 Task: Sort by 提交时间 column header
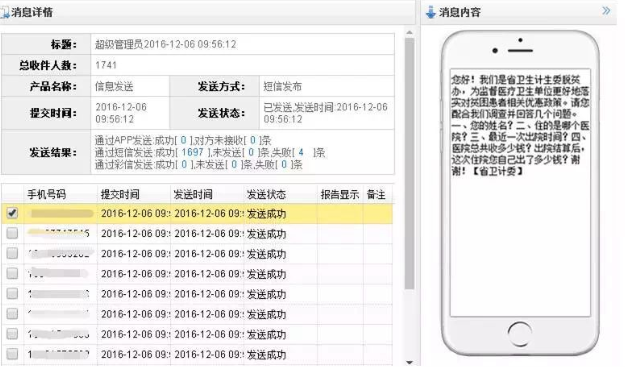tap(120, 194)
